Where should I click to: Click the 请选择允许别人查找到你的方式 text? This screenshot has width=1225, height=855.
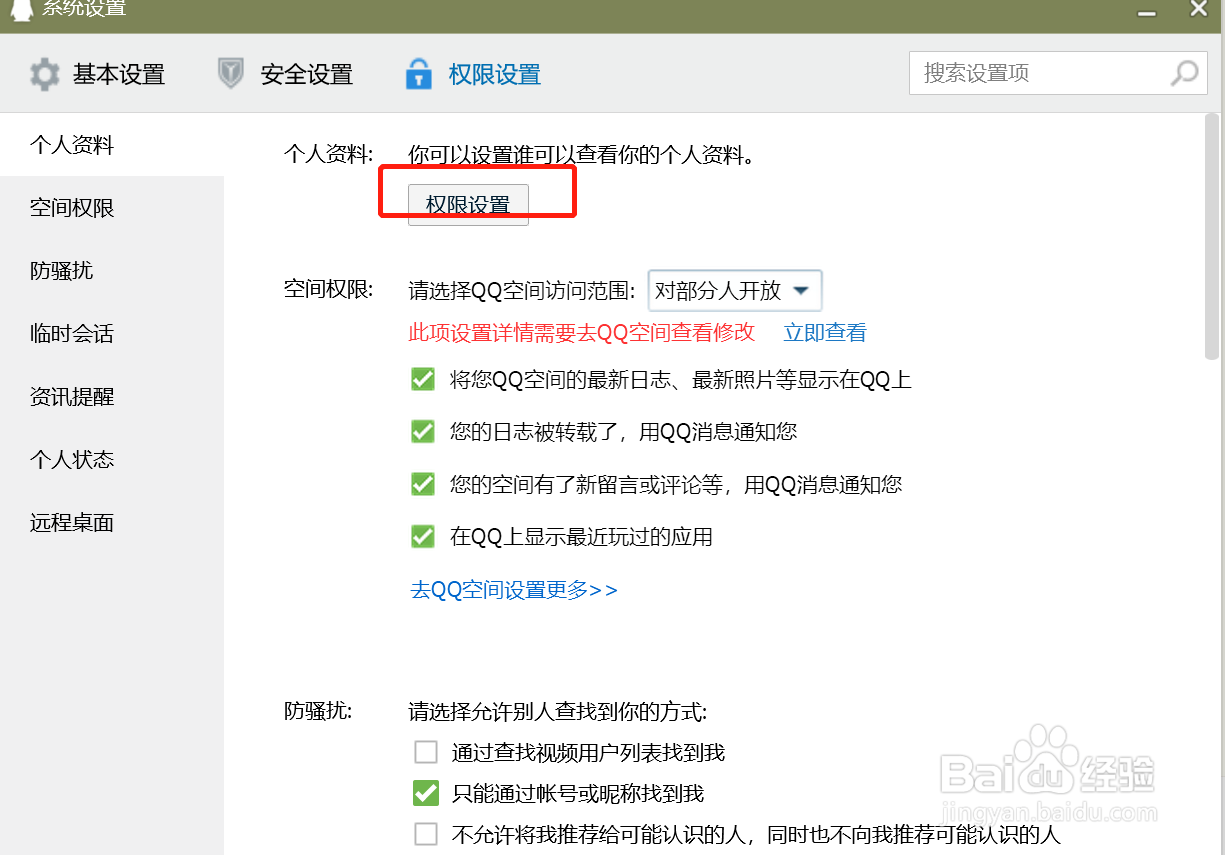point(558,713)
